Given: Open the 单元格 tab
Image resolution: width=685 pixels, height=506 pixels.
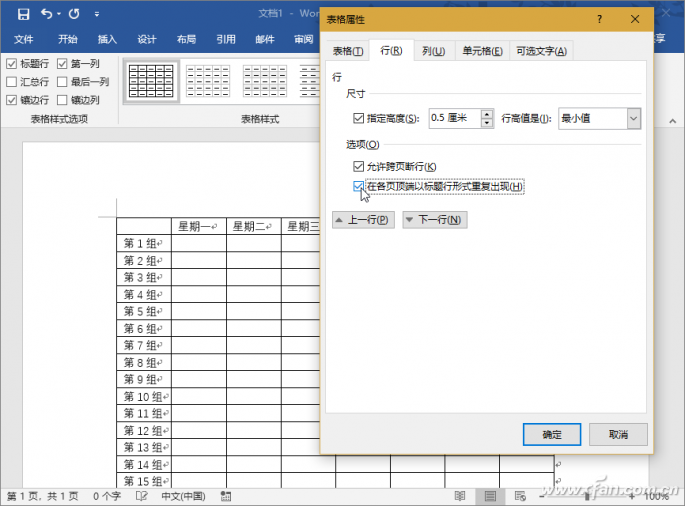Looking at the screenshot, I should pos(481,51).
